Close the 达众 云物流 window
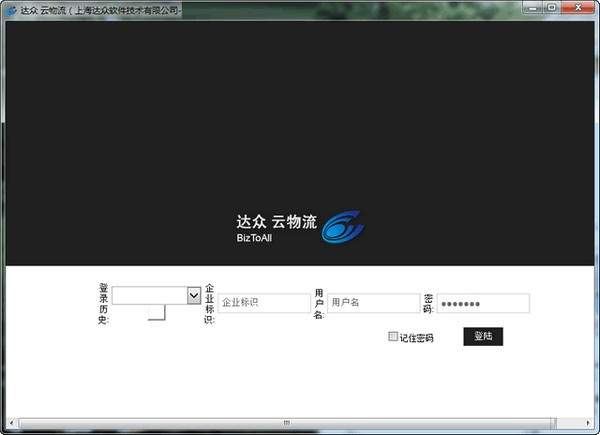The width and height of the screenshot is (600, 435). click(579, 7)
